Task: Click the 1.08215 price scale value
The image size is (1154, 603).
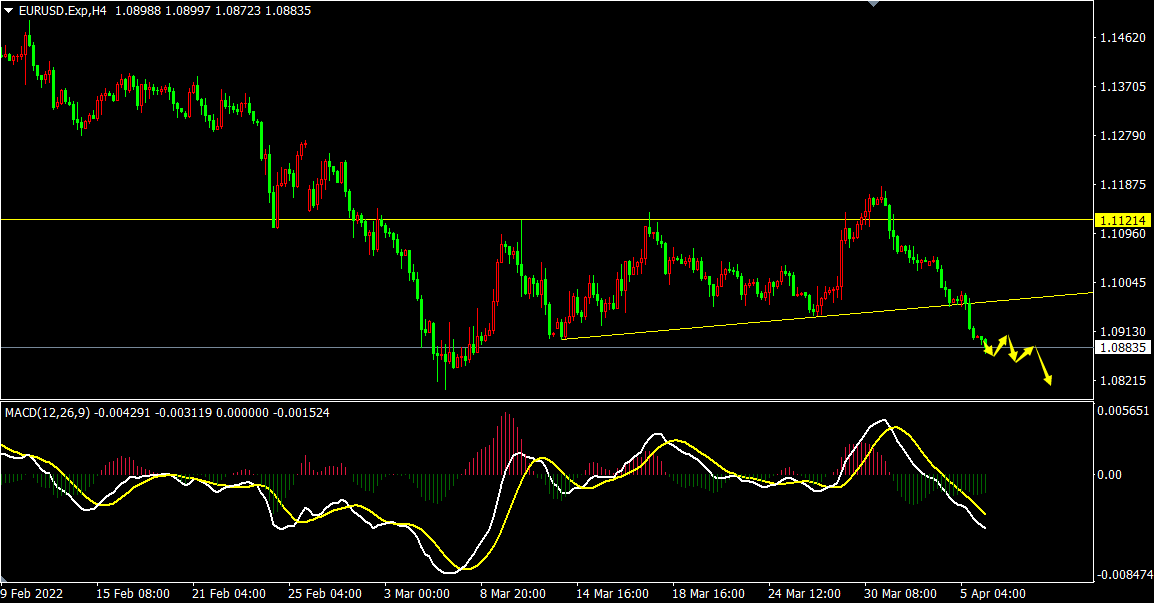Action: [x=1122, y=381]
